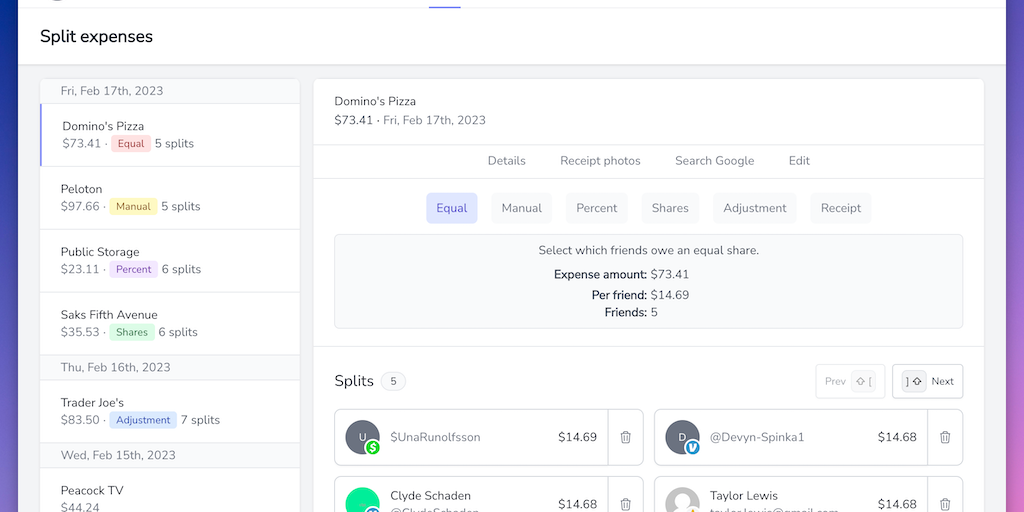This screenshot has height=512, width=1024.
Task: Click the $UnaRunolfsson avatar with Cash App badge
Action: click(362, 437)
